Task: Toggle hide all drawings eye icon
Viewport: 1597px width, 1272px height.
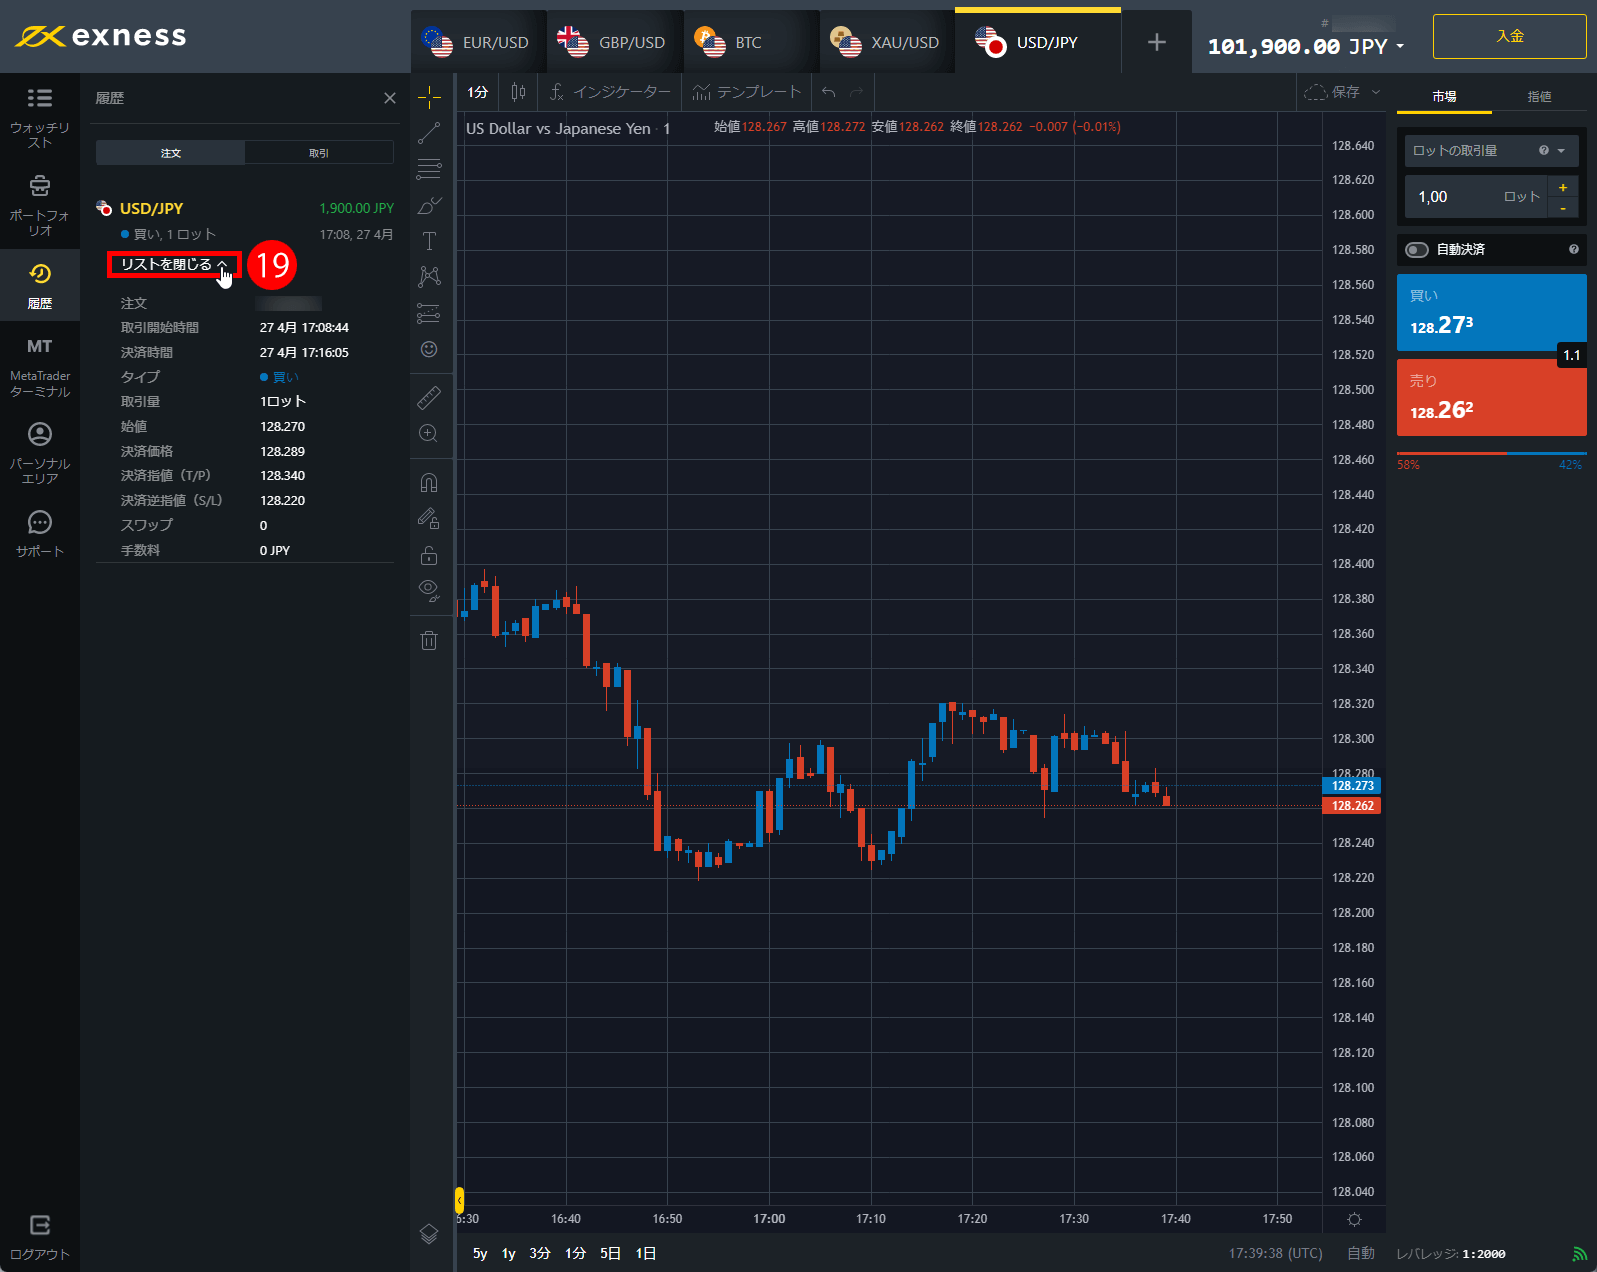Action: coord(429,590)
